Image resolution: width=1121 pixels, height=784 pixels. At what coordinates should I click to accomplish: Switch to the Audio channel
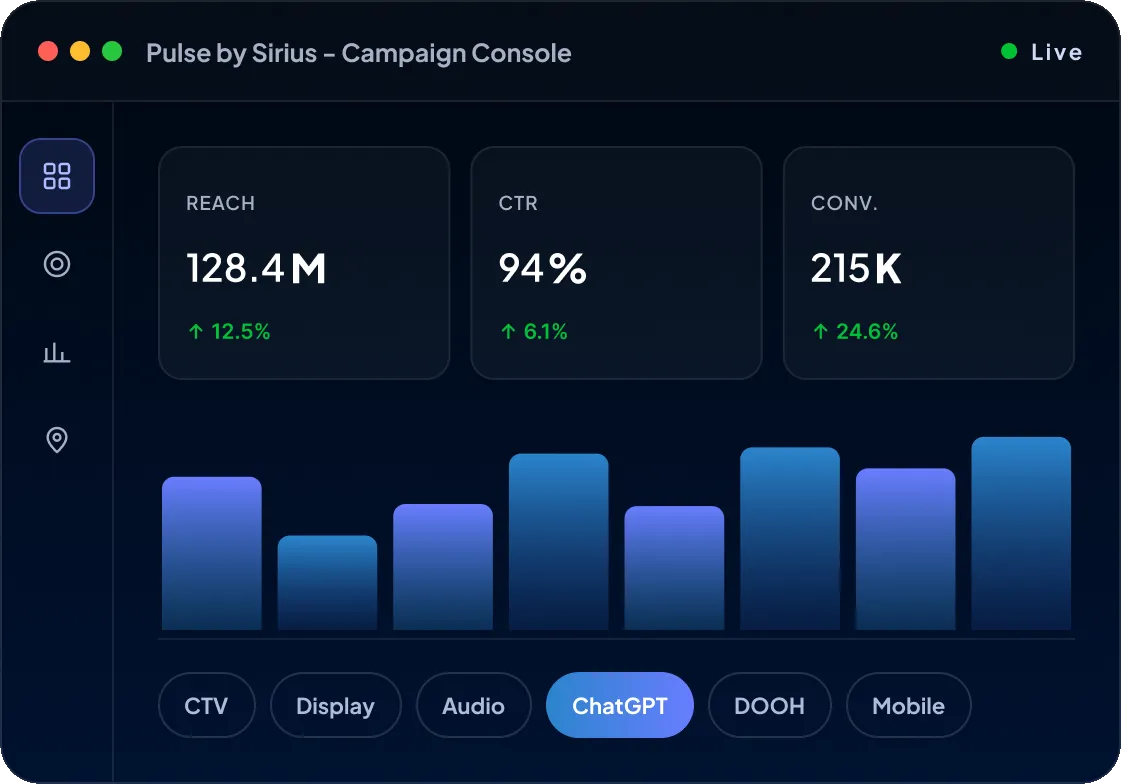(473, 705)
